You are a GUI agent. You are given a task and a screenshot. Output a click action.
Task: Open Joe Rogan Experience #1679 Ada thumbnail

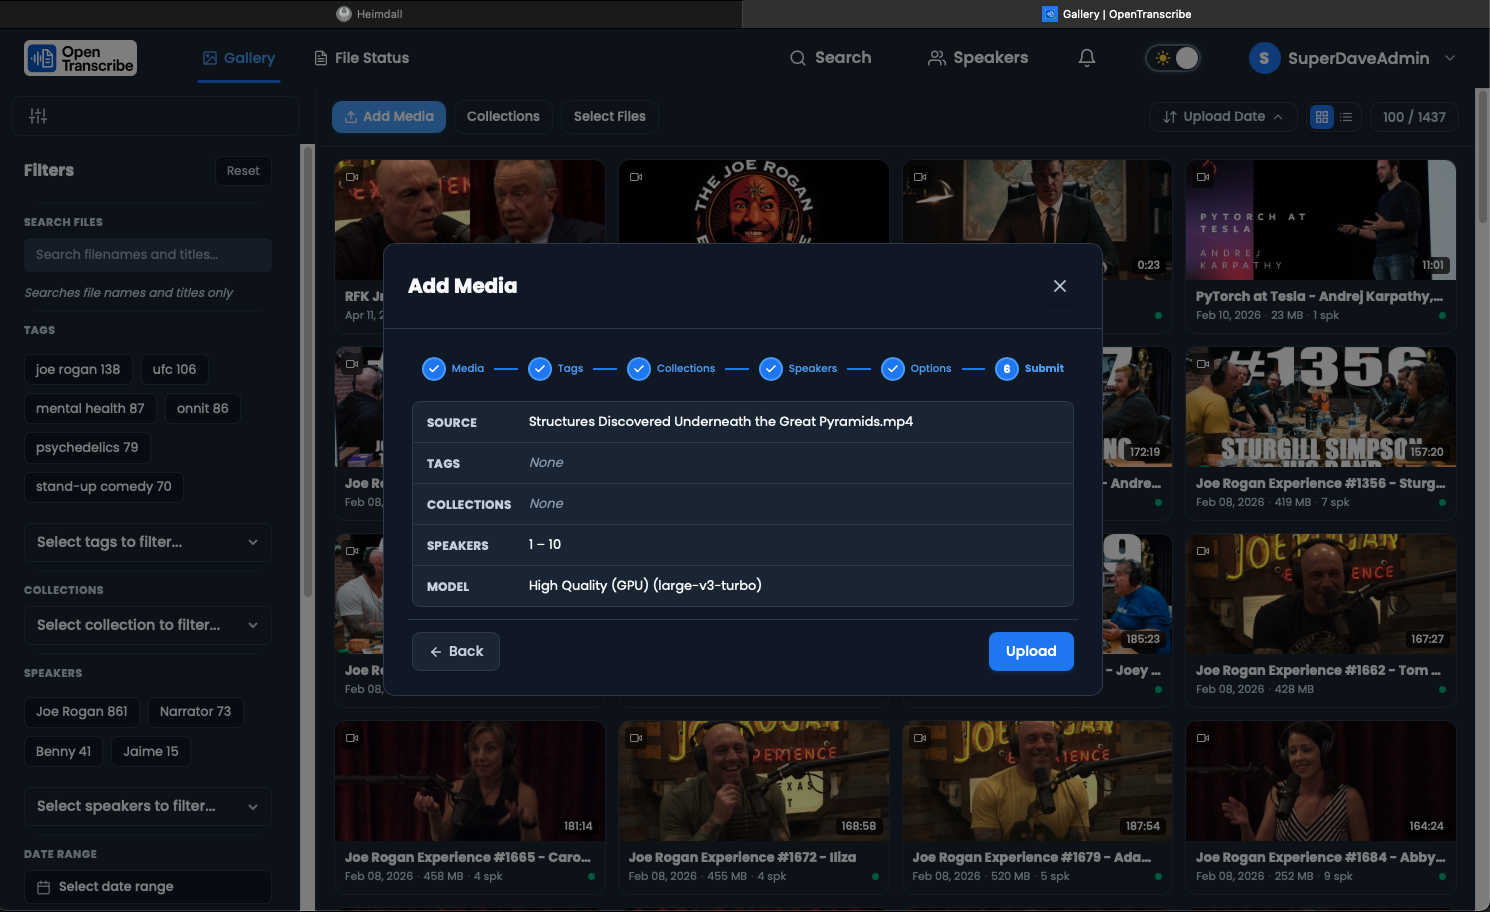pos(1037,781)
